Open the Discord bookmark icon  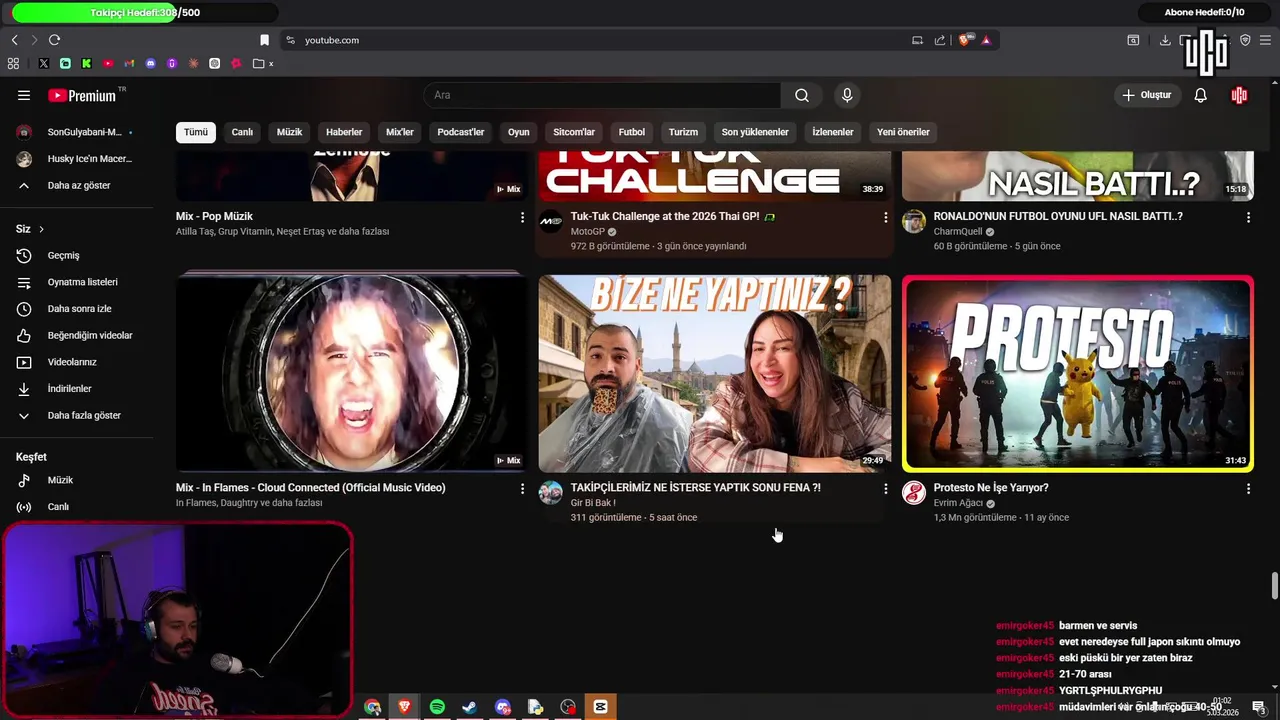[151, 63]
